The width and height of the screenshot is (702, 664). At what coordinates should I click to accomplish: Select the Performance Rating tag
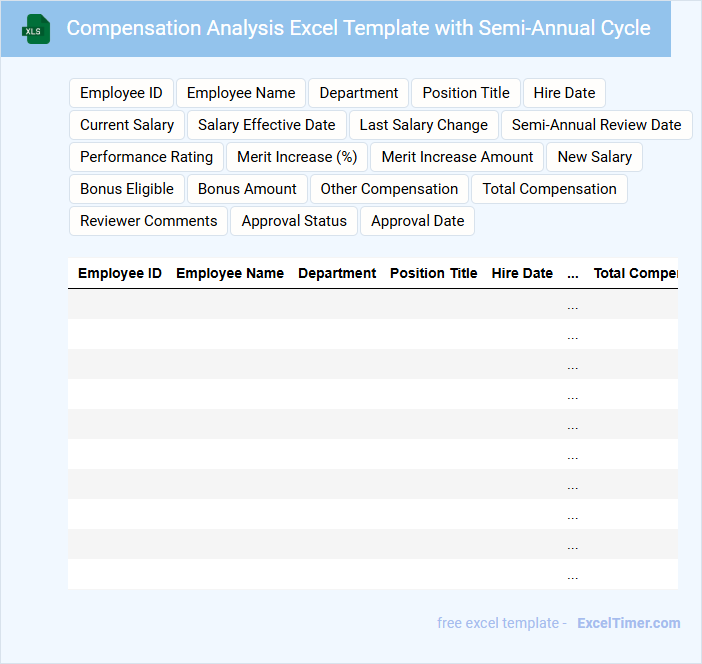pyautogui.click(x=146, y=157)
